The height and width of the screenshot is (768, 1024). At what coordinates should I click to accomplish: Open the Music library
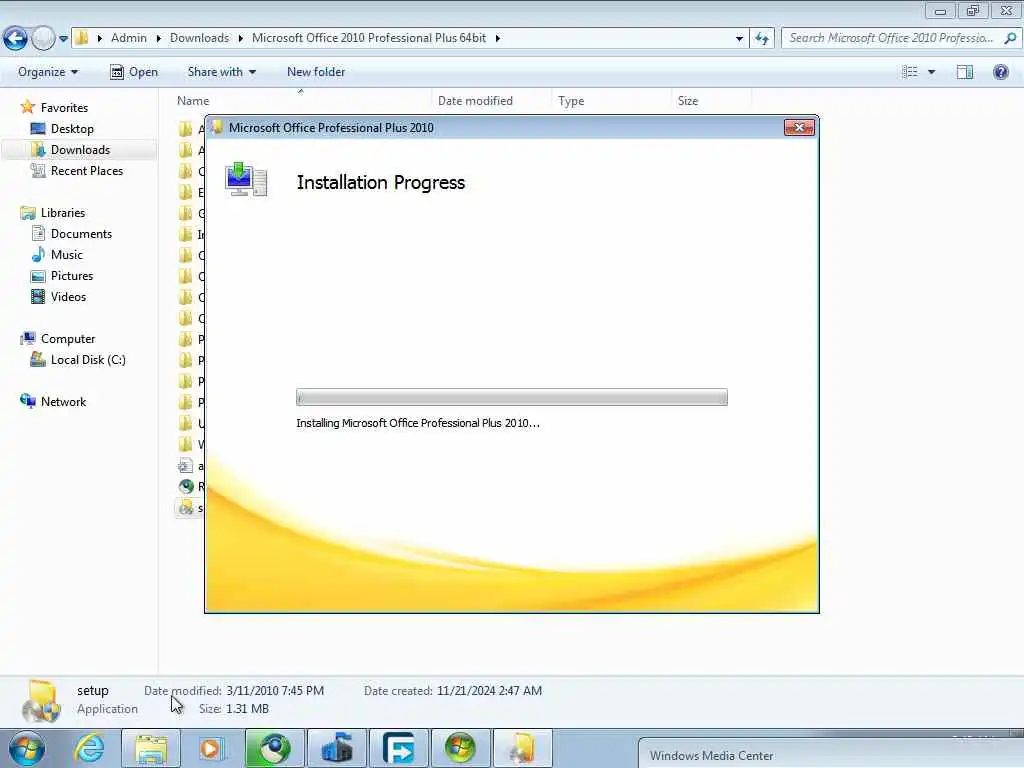click(x=67, y=255)
